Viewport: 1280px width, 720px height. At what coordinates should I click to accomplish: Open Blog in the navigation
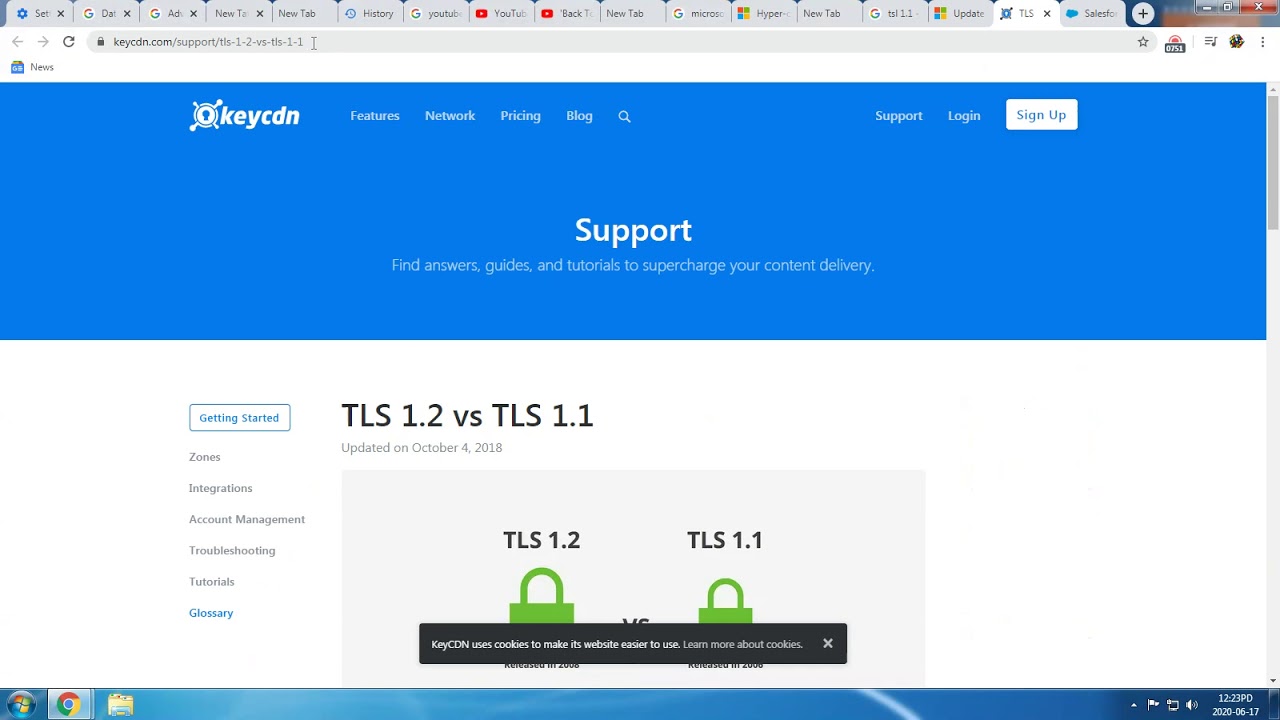579,116
